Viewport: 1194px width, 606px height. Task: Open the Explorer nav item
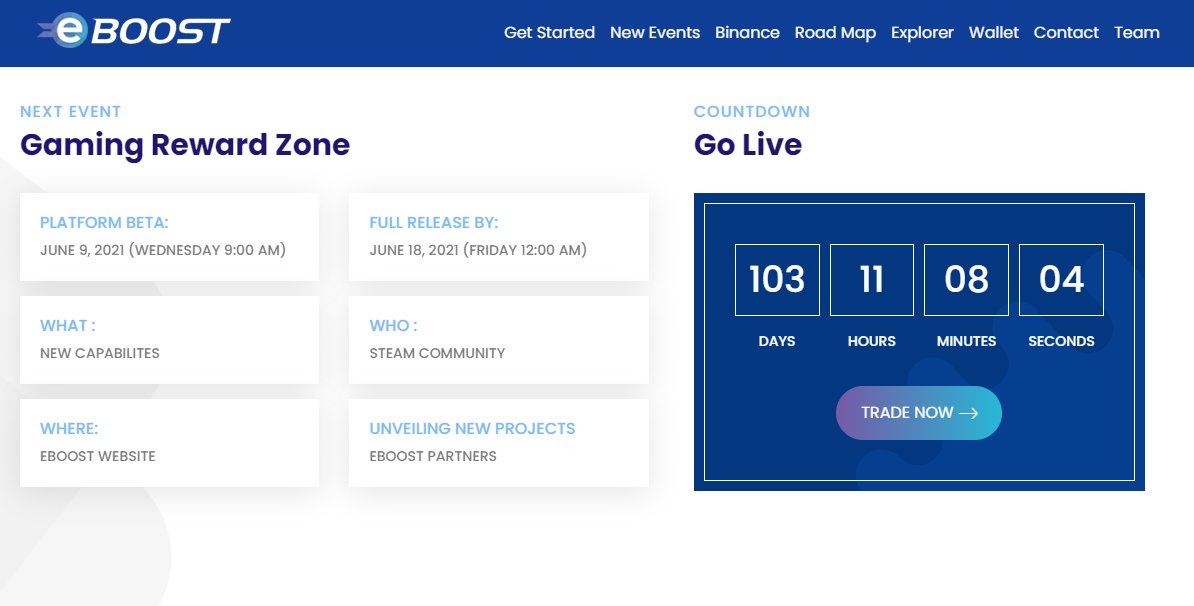click(922, 33)
